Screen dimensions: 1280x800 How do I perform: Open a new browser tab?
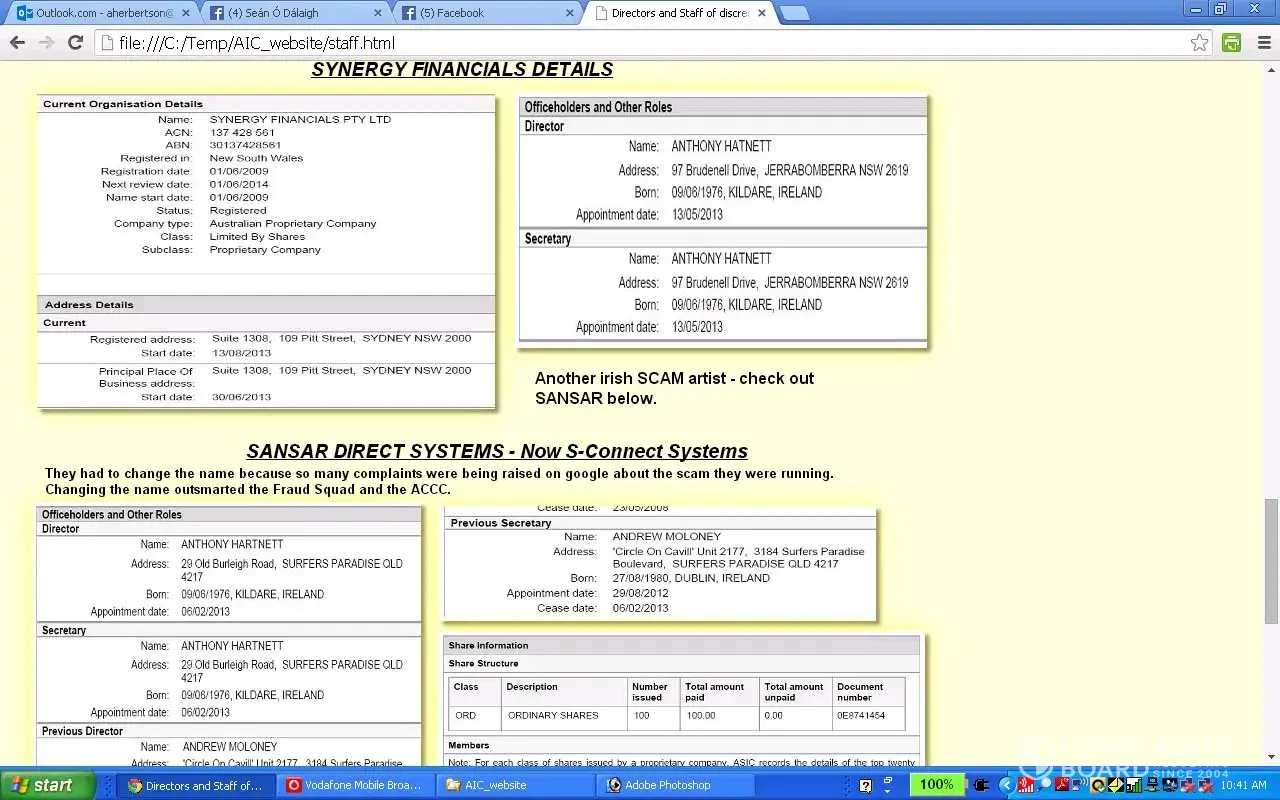pos(795,13)
